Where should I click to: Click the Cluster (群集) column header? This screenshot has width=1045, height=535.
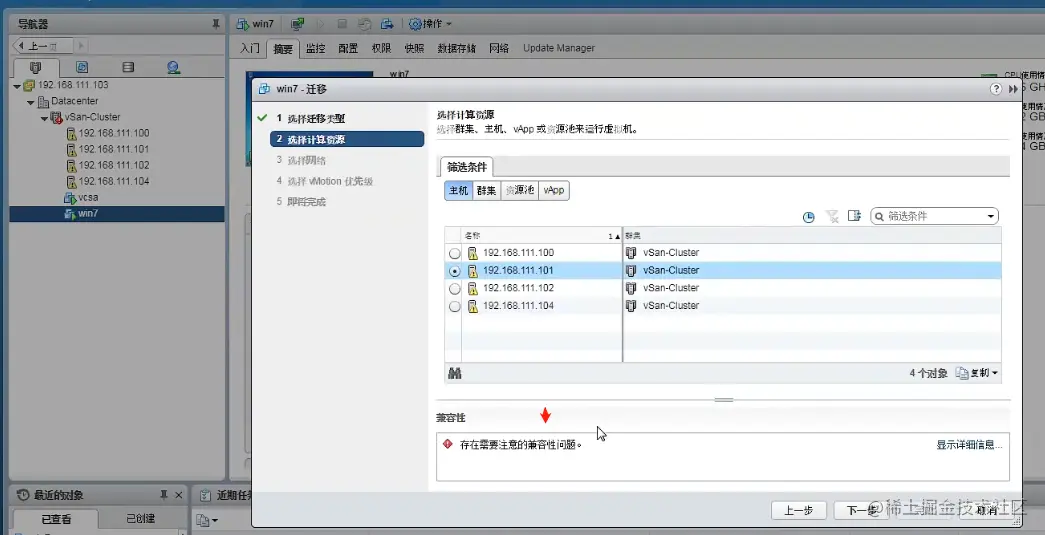tap(812, 236)
